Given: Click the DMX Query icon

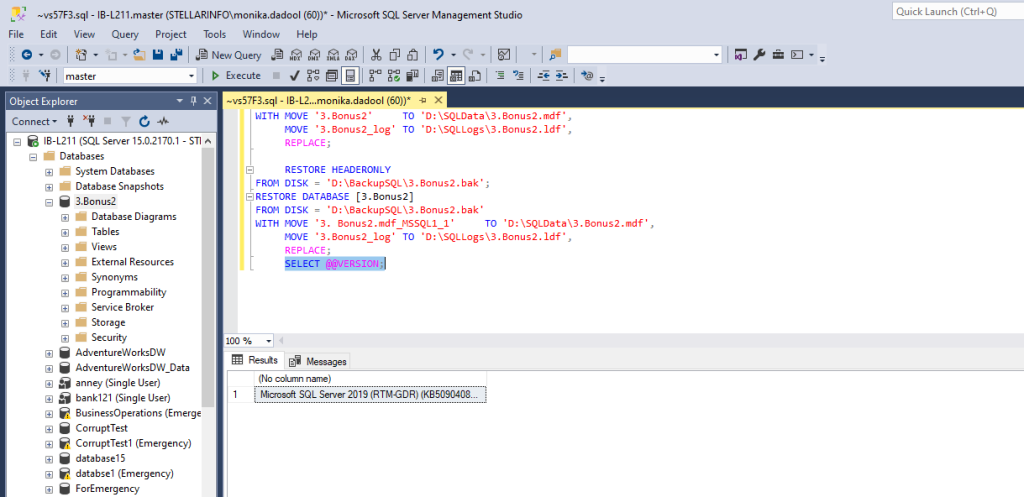Looking at the screenshot, I should pos(314,56).
